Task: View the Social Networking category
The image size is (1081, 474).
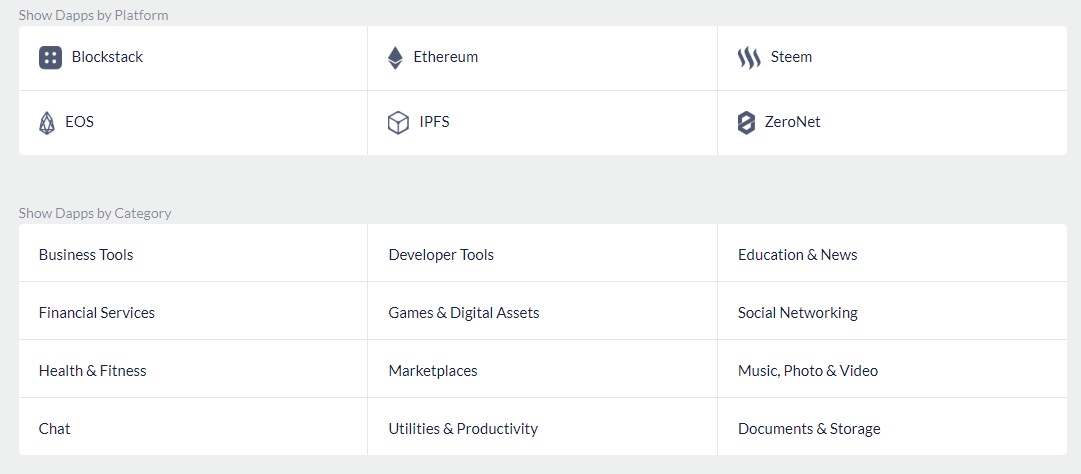Action: [798, 313]
